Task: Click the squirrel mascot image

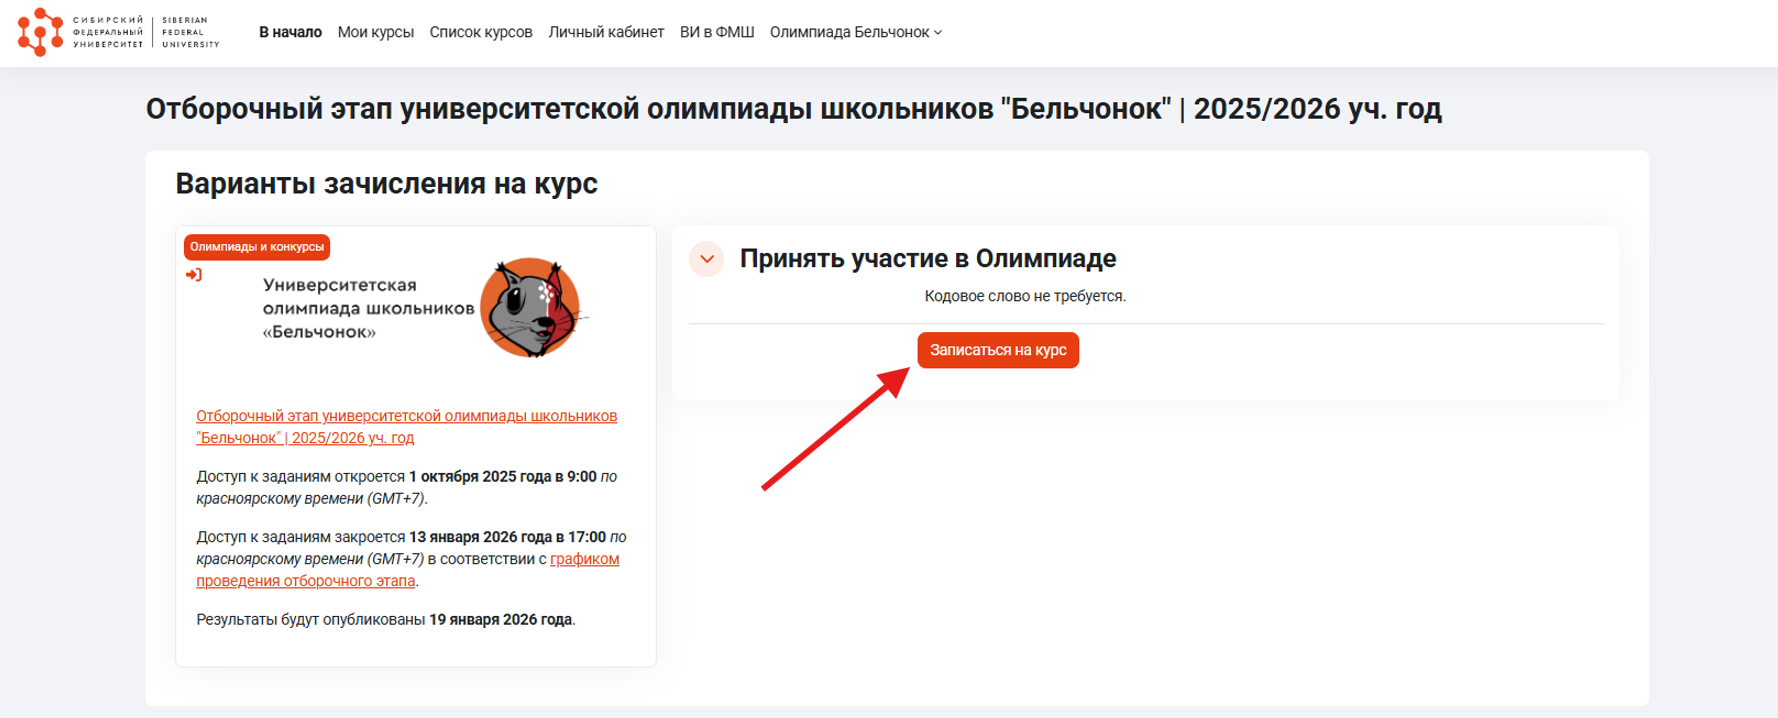Action: tap(530, 308)
